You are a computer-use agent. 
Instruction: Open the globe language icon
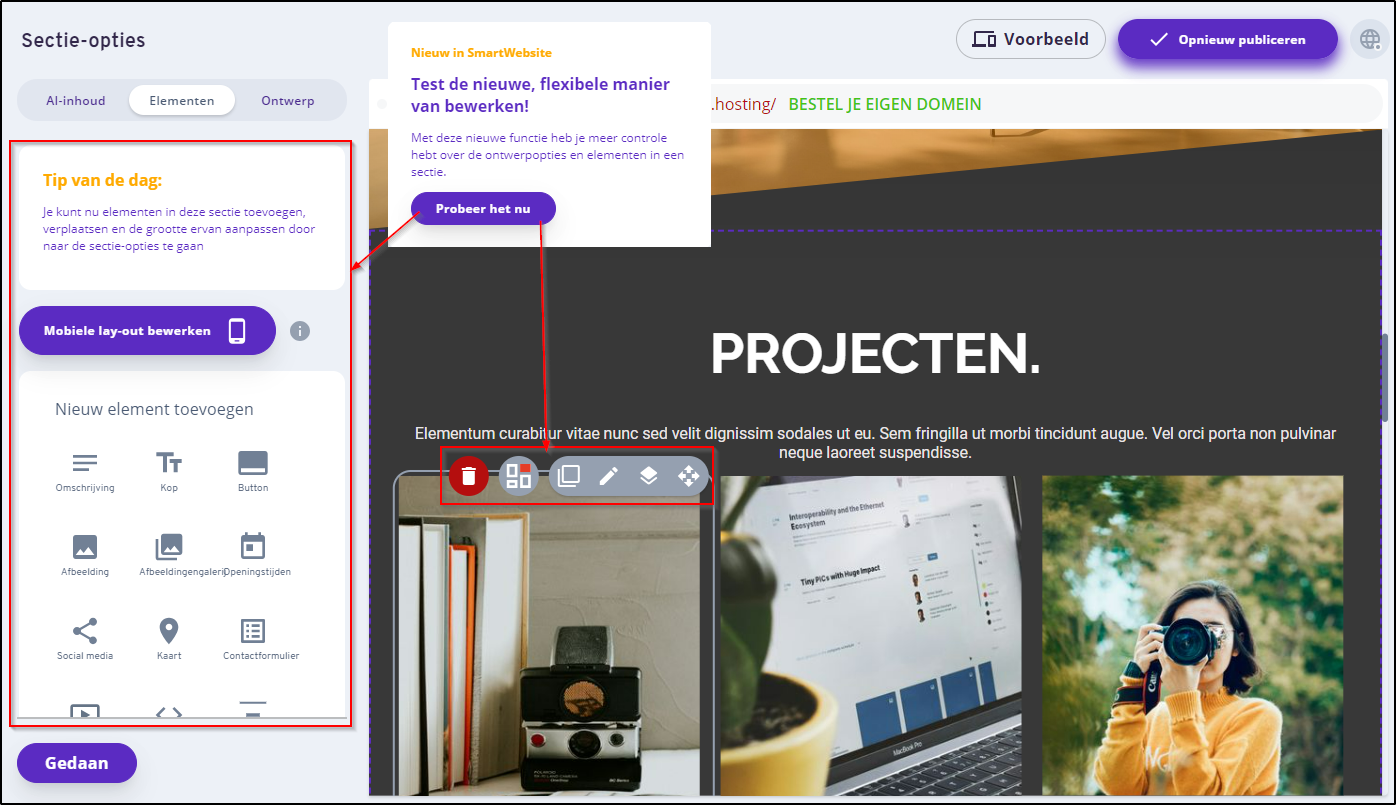pos(1369,40)
